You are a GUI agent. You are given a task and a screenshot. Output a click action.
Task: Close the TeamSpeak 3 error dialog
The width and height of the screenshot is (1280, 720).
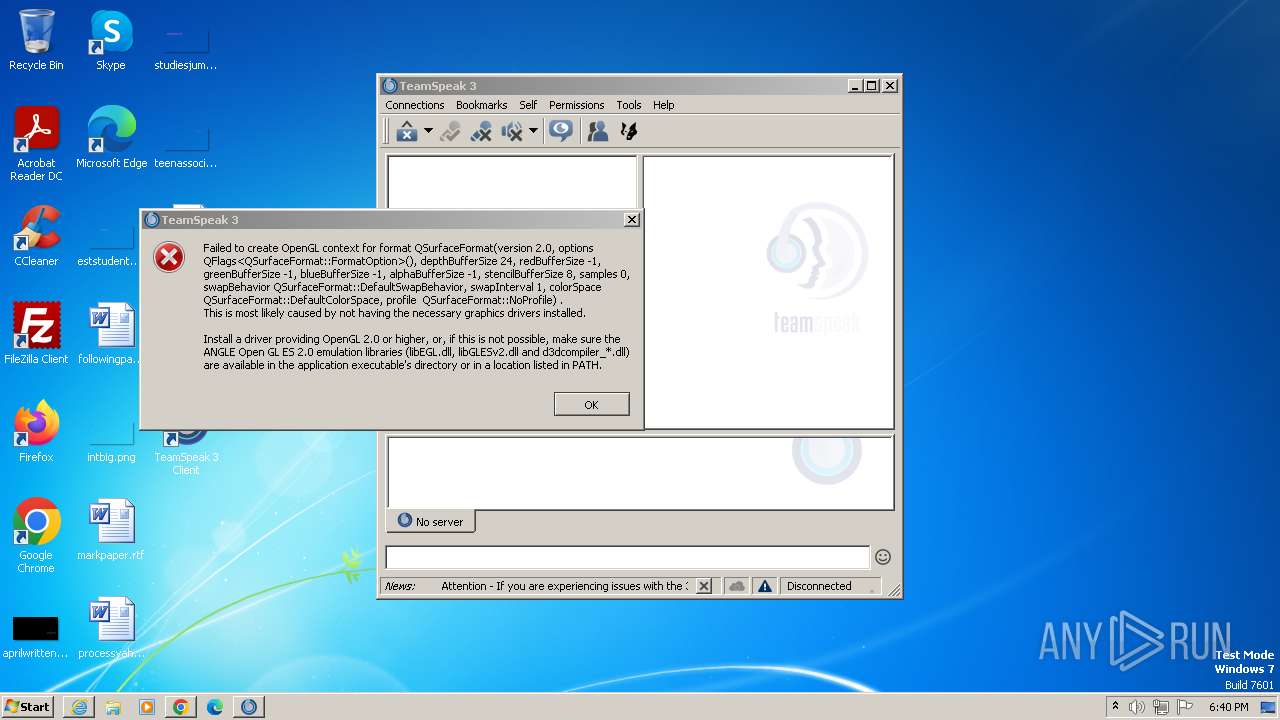click(x=632, y=220)
